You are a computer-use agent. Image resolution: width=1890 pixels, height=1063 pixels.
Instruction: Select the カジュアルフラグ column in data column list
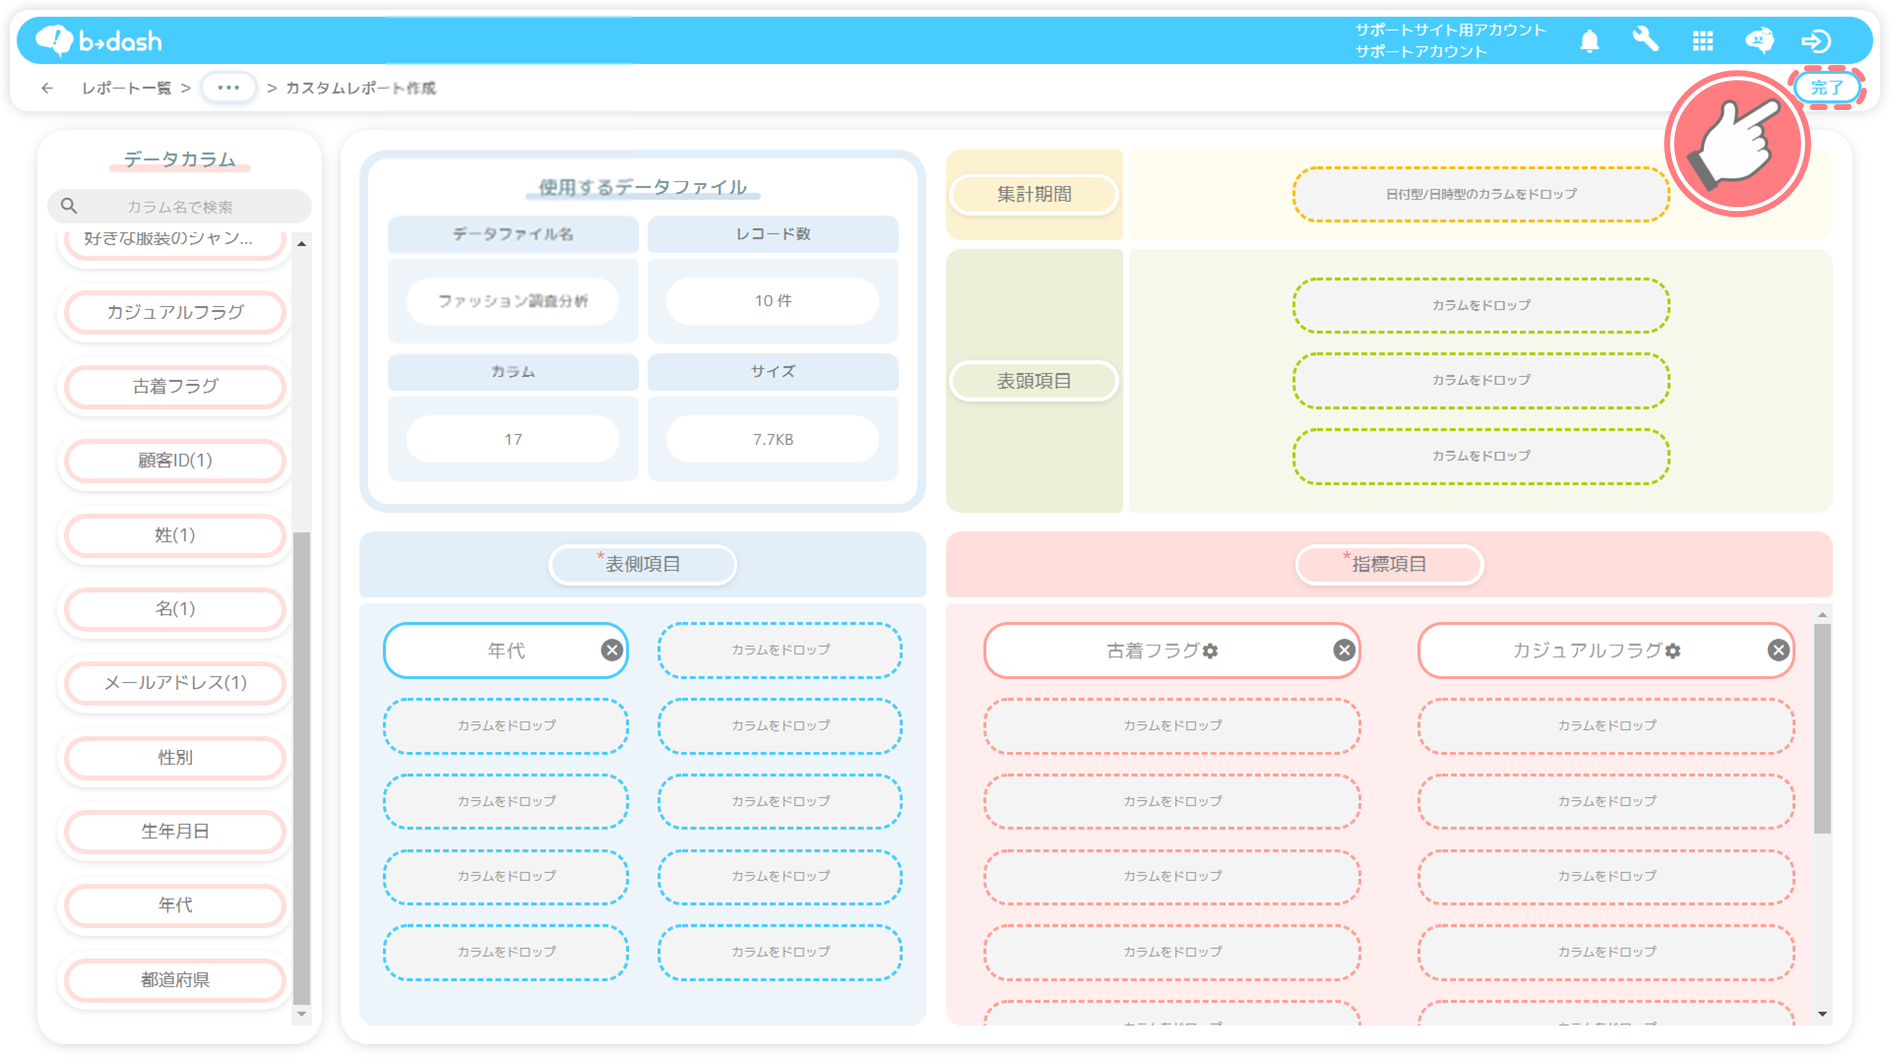(175, 312)
